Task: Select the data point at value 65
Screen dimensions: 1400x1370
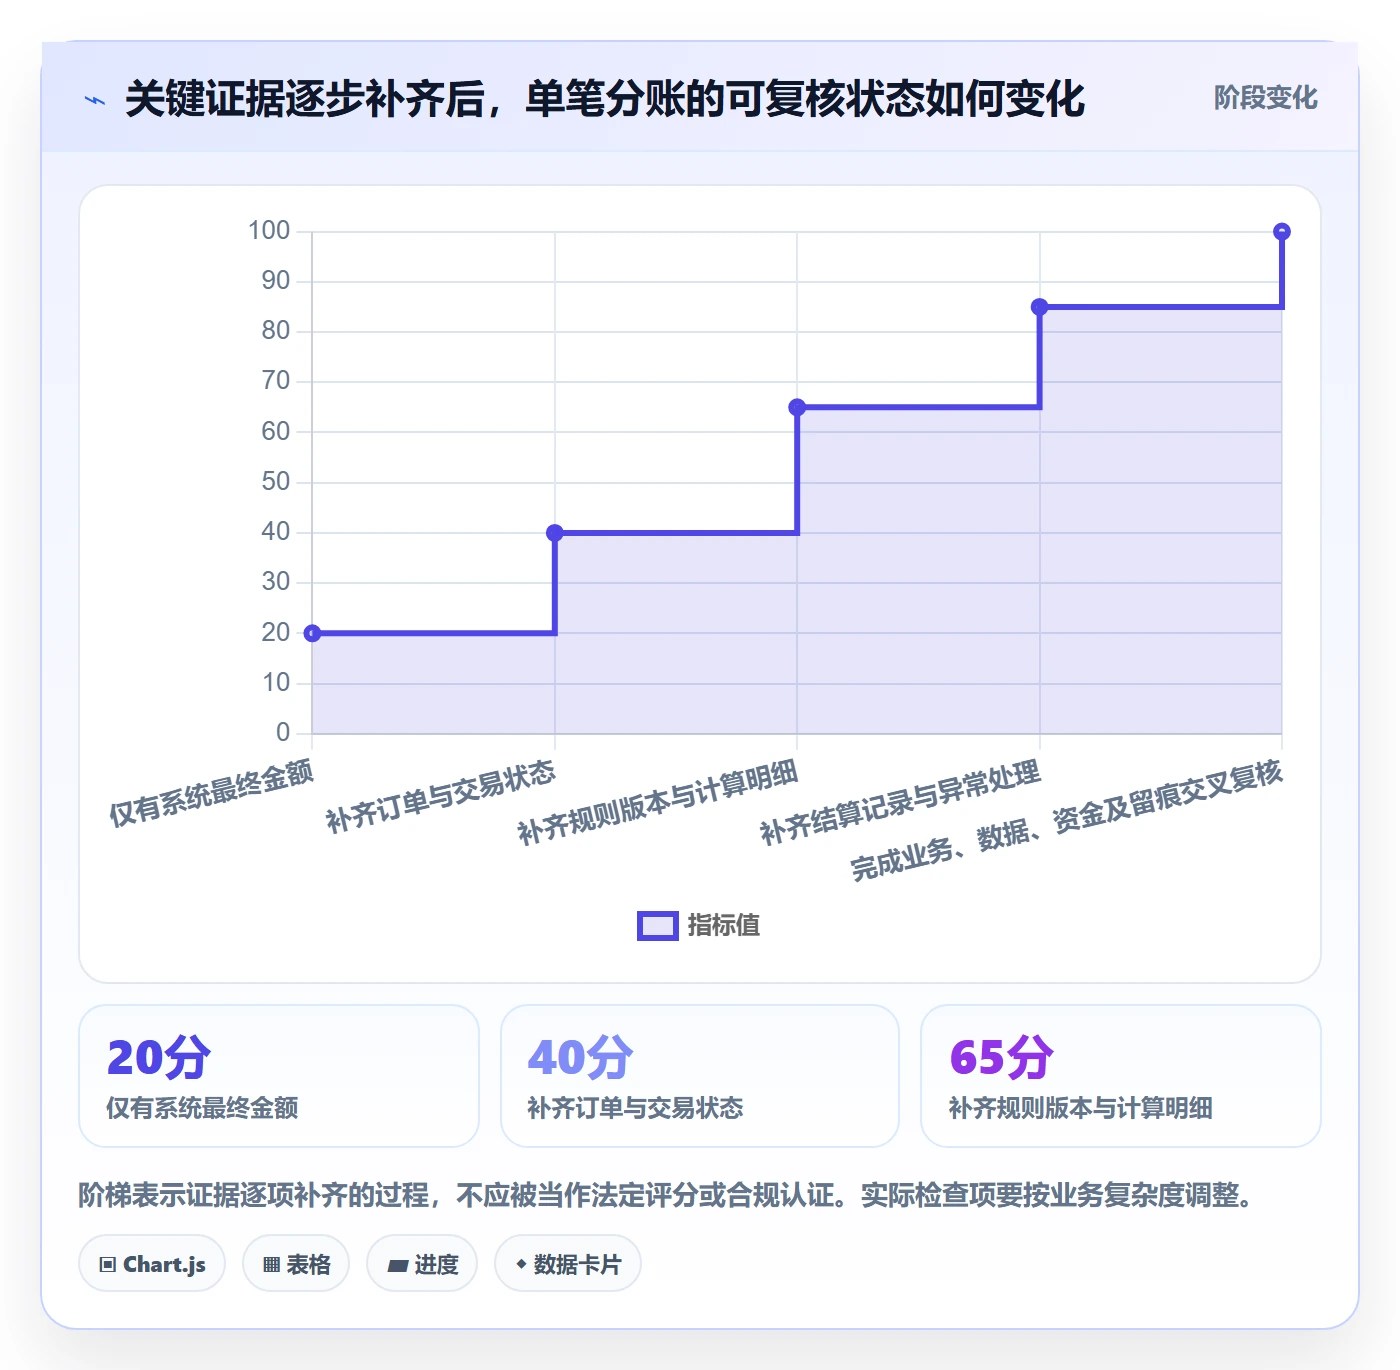Action: point(797,407)
